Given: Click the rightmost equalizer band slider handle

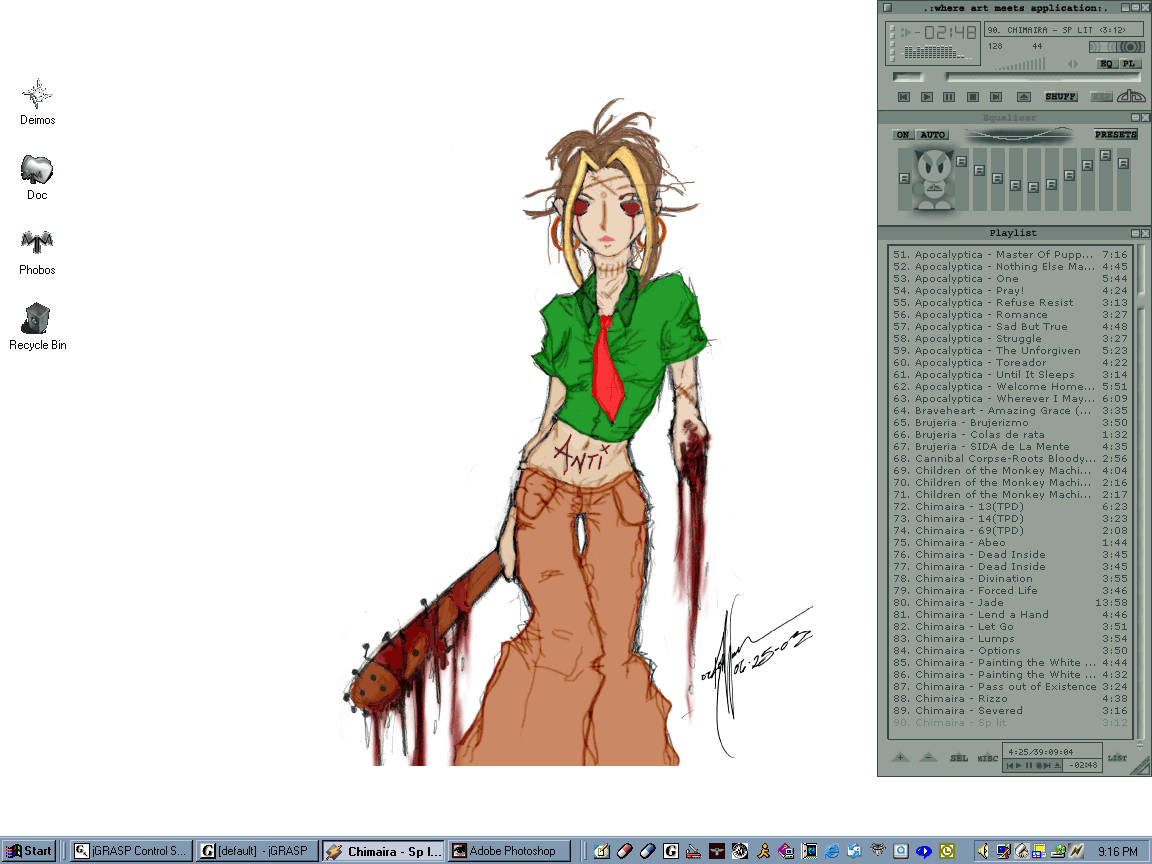Looking at the screenshot, I should 1123,163.
